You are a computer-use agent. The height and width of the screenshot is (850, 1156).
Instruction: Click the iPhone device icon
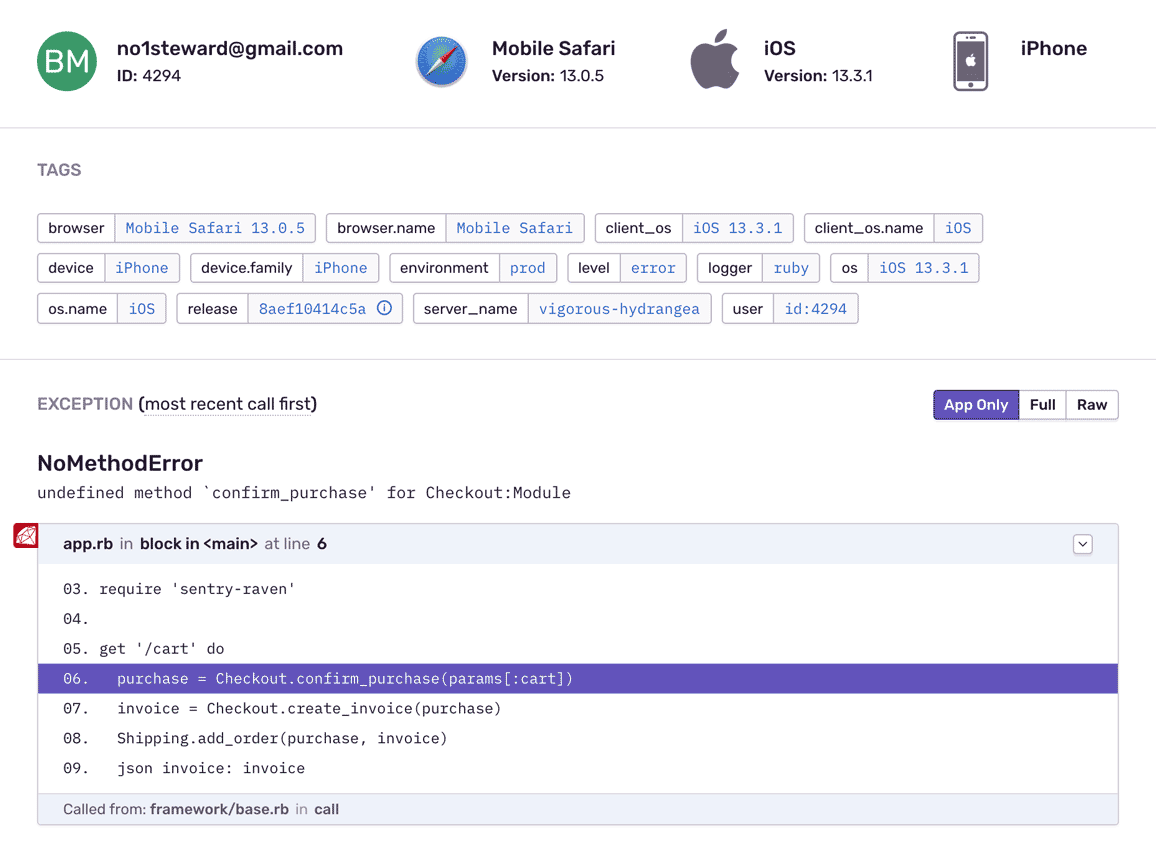[x=970, y=61]
